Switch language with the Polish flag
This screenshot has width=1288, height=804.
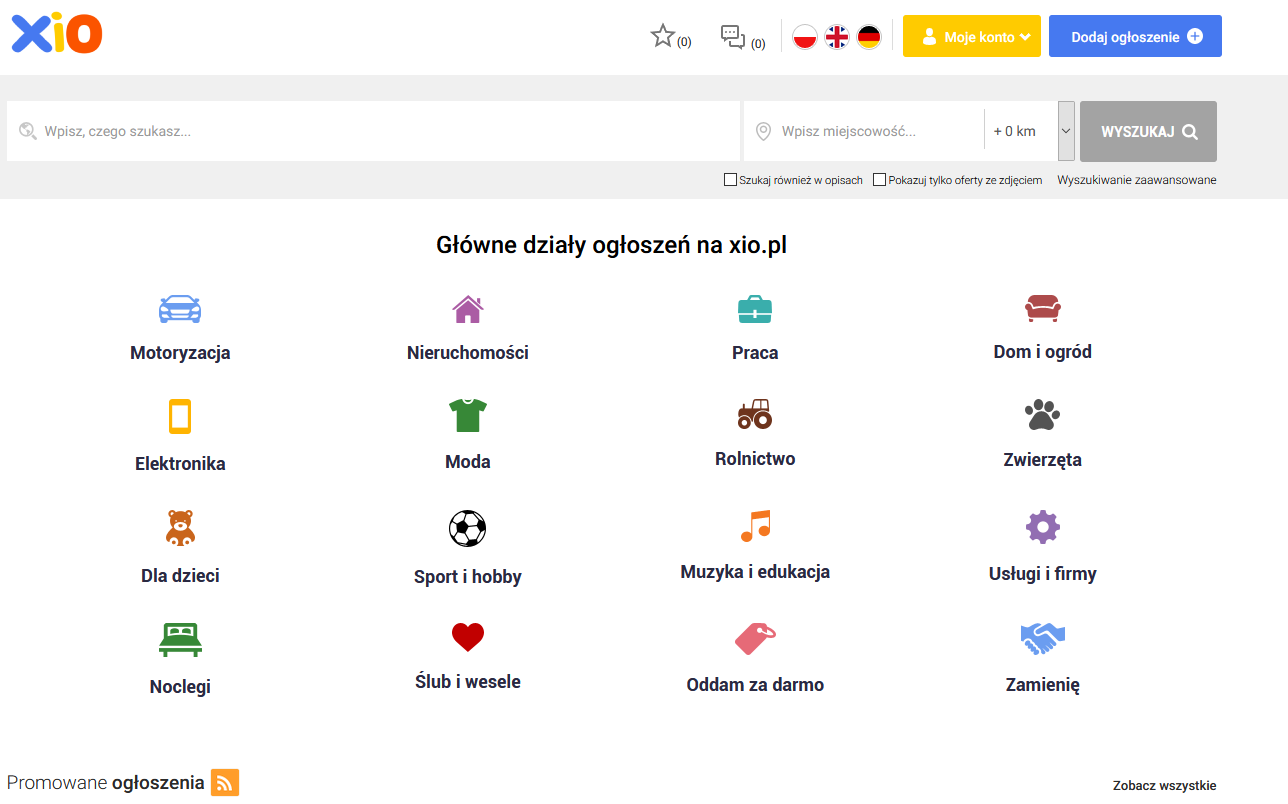[x=805, y=37]
